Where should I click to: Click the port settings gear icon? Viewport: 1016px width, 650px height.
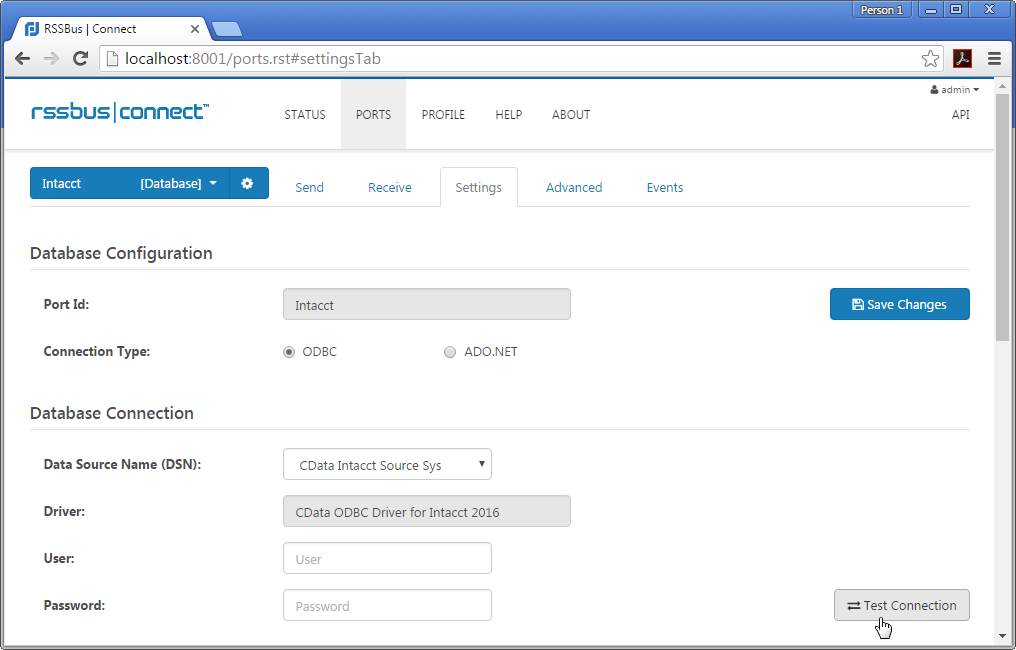[x=248, y=184]
